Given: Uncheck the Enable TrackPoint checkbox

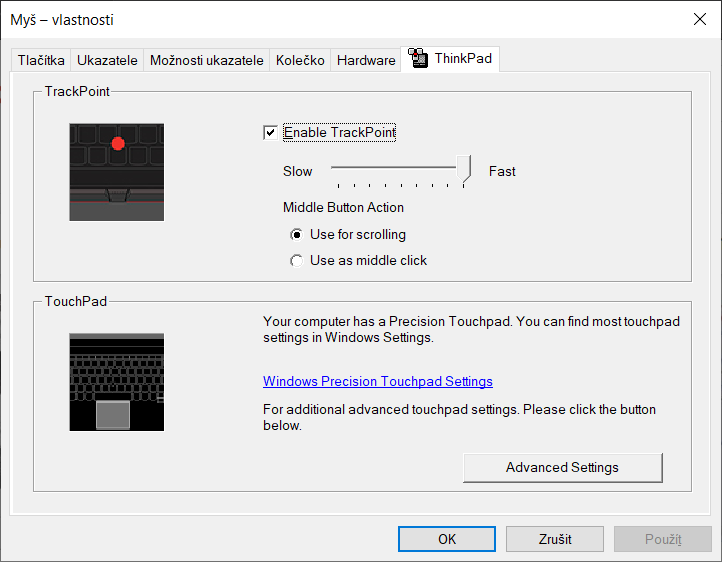Looking at the screenshot, I should tap(270, 132).
